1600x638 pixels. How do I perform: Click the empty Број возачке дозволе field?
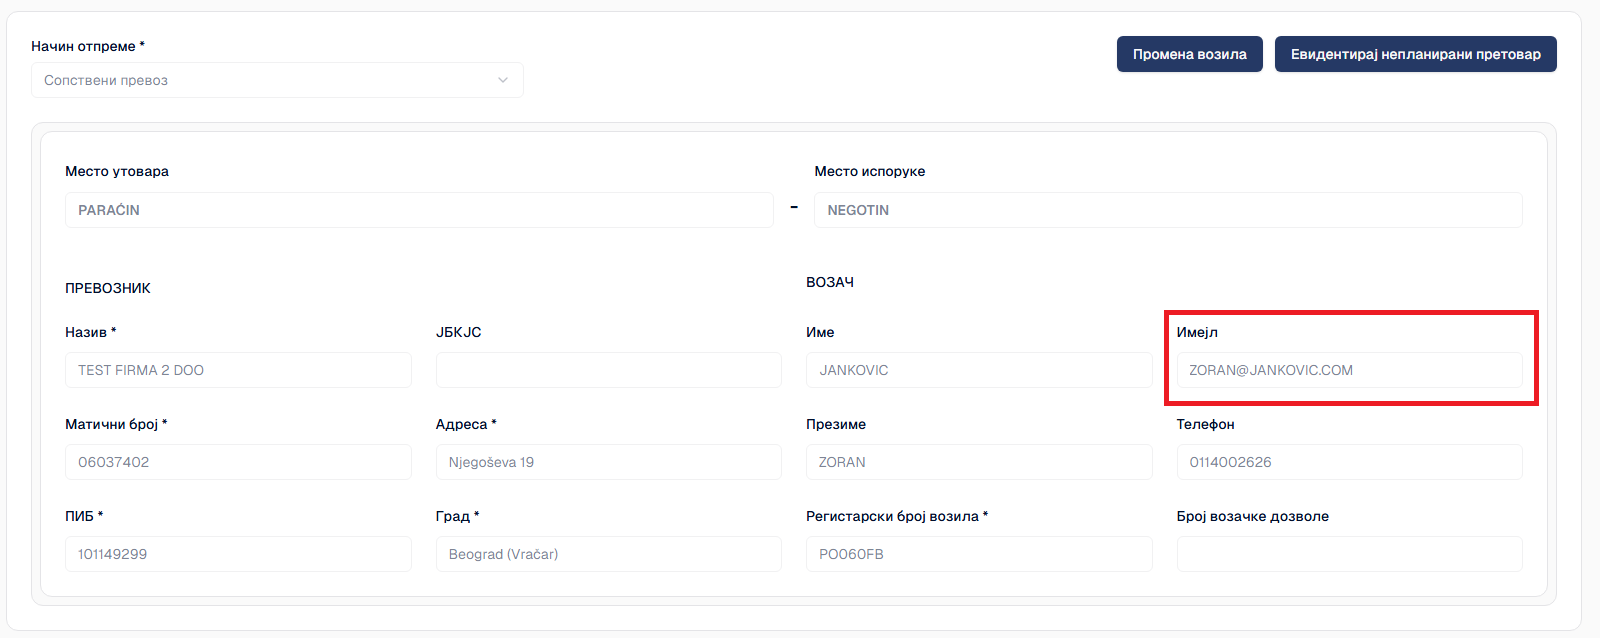(x=1348, y=554)
